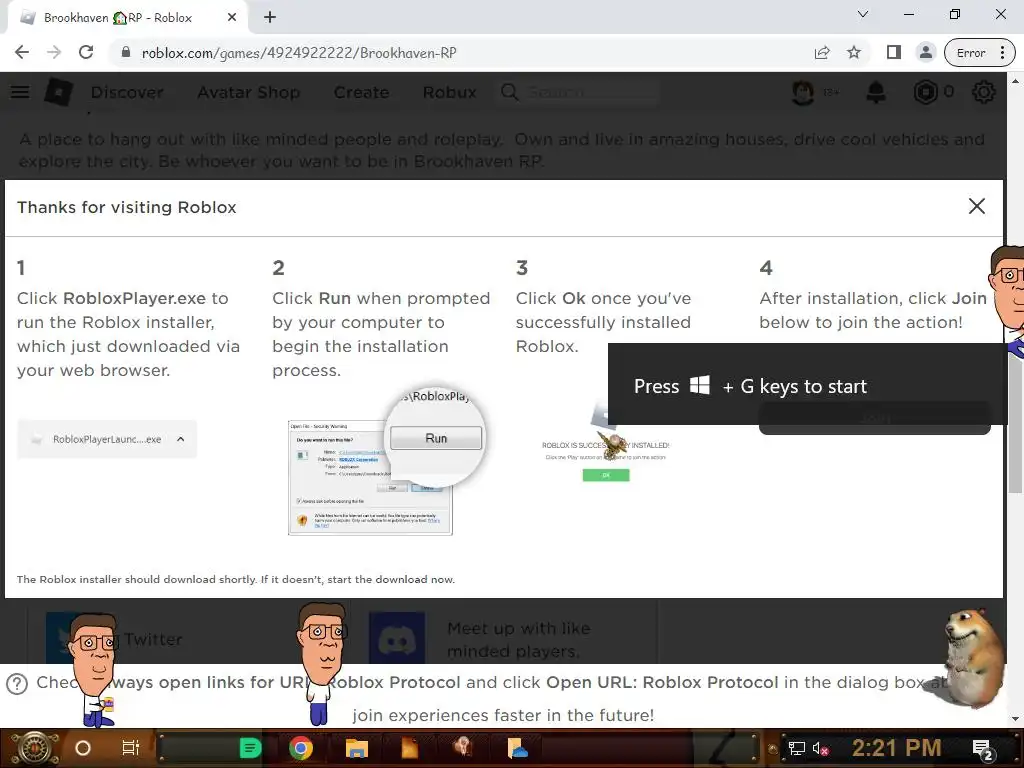Click the site lock icon in address bar
The image size is (1024, 768).
126,53
